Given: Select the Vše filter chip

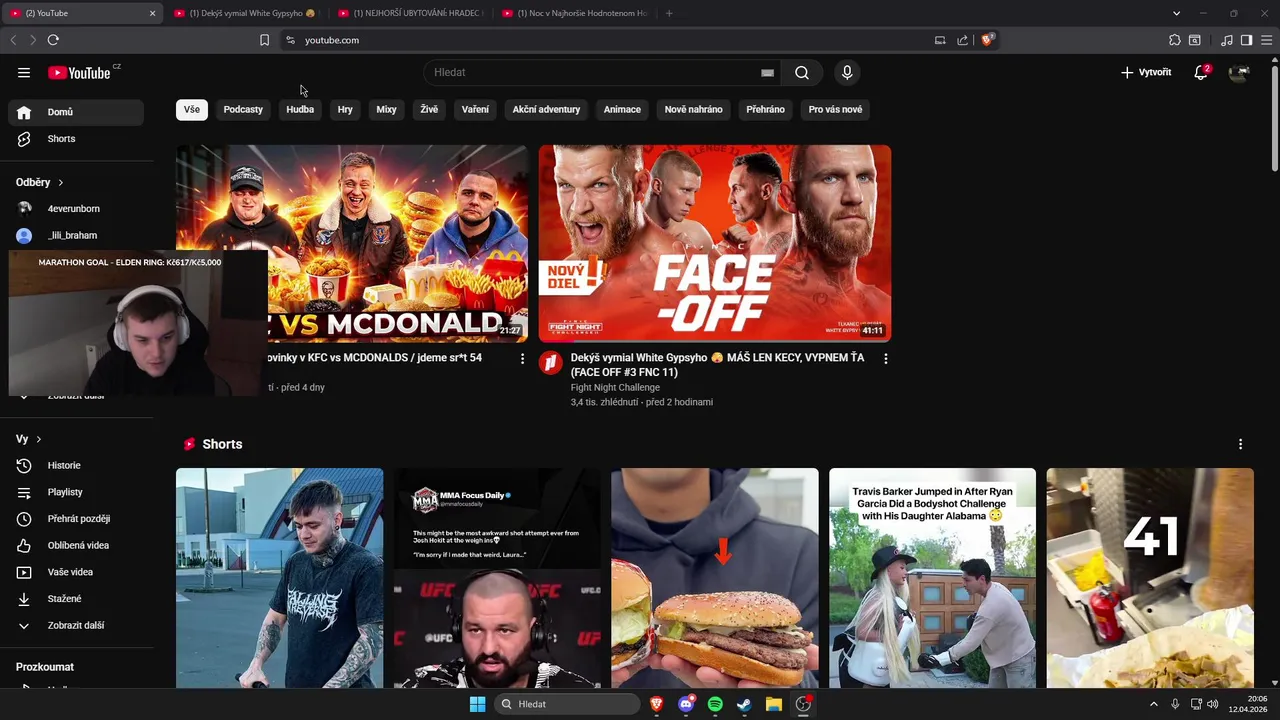Looking at the screenshot, I should [x=192, y=109].
